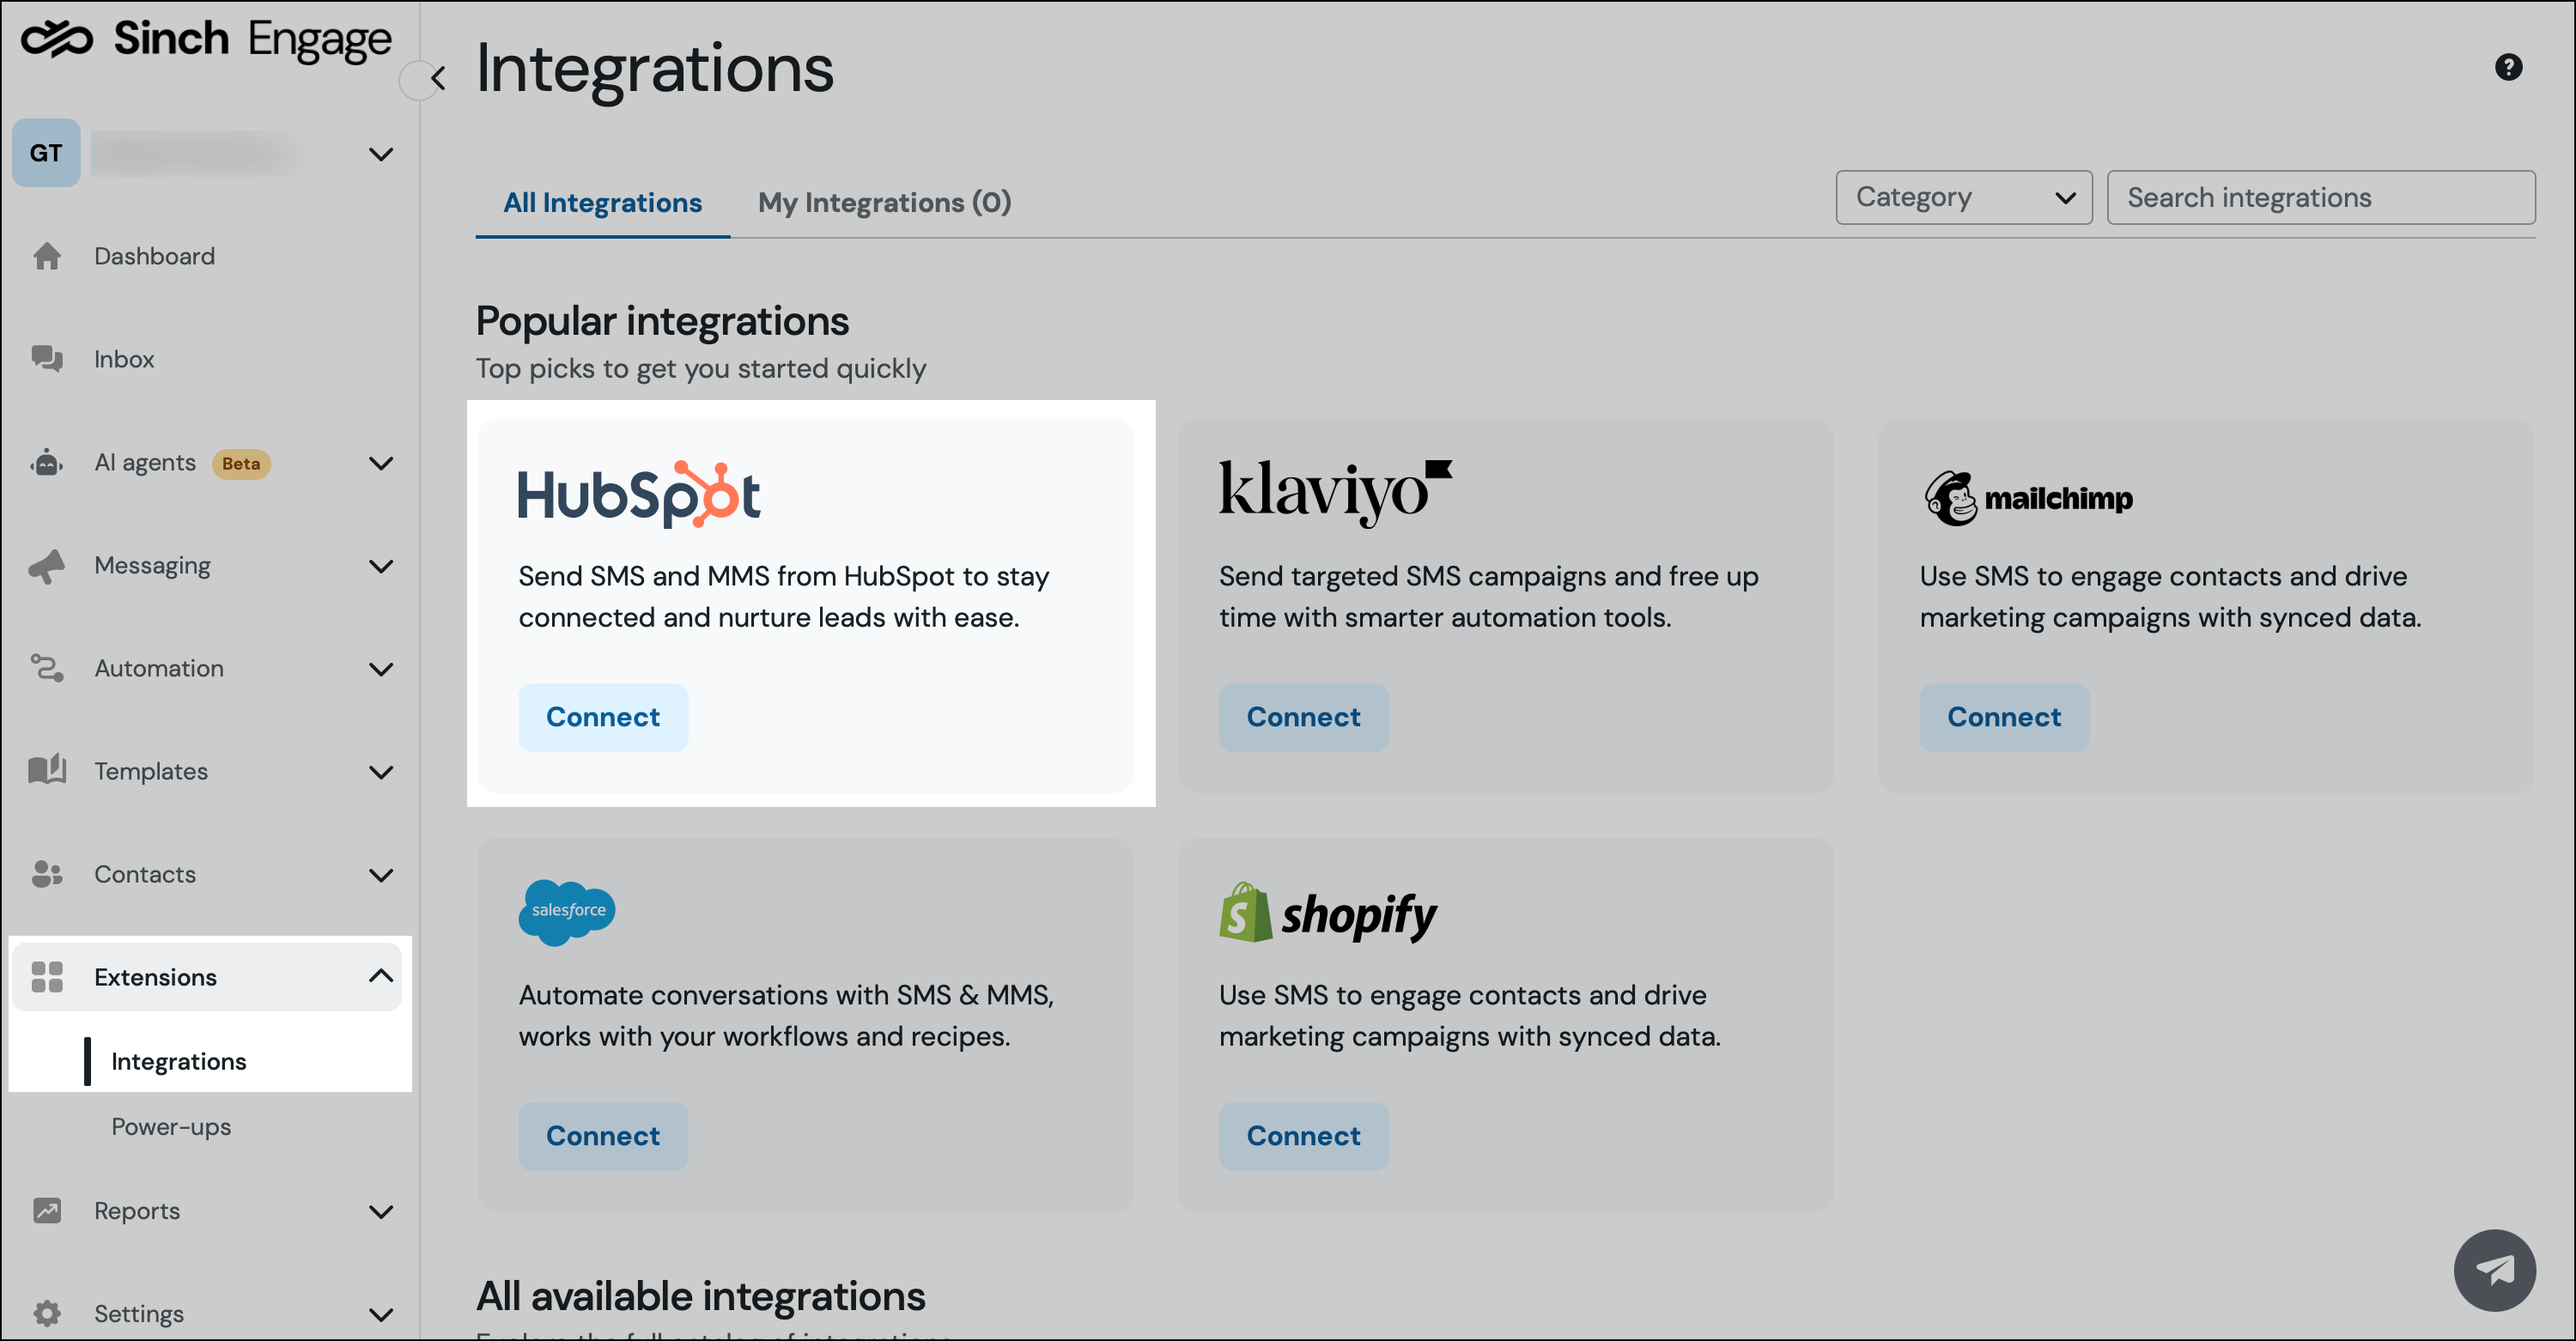Click the Contacts people icon
2576x1341 pixels.
(x=46, y=874)
